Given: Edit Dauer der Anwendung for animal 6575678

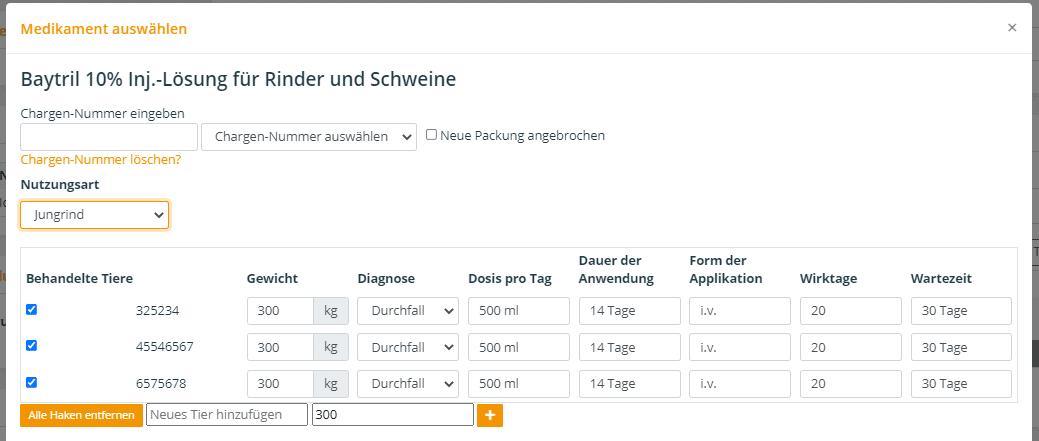Looking at the screenshot, I should pos(629,383).
